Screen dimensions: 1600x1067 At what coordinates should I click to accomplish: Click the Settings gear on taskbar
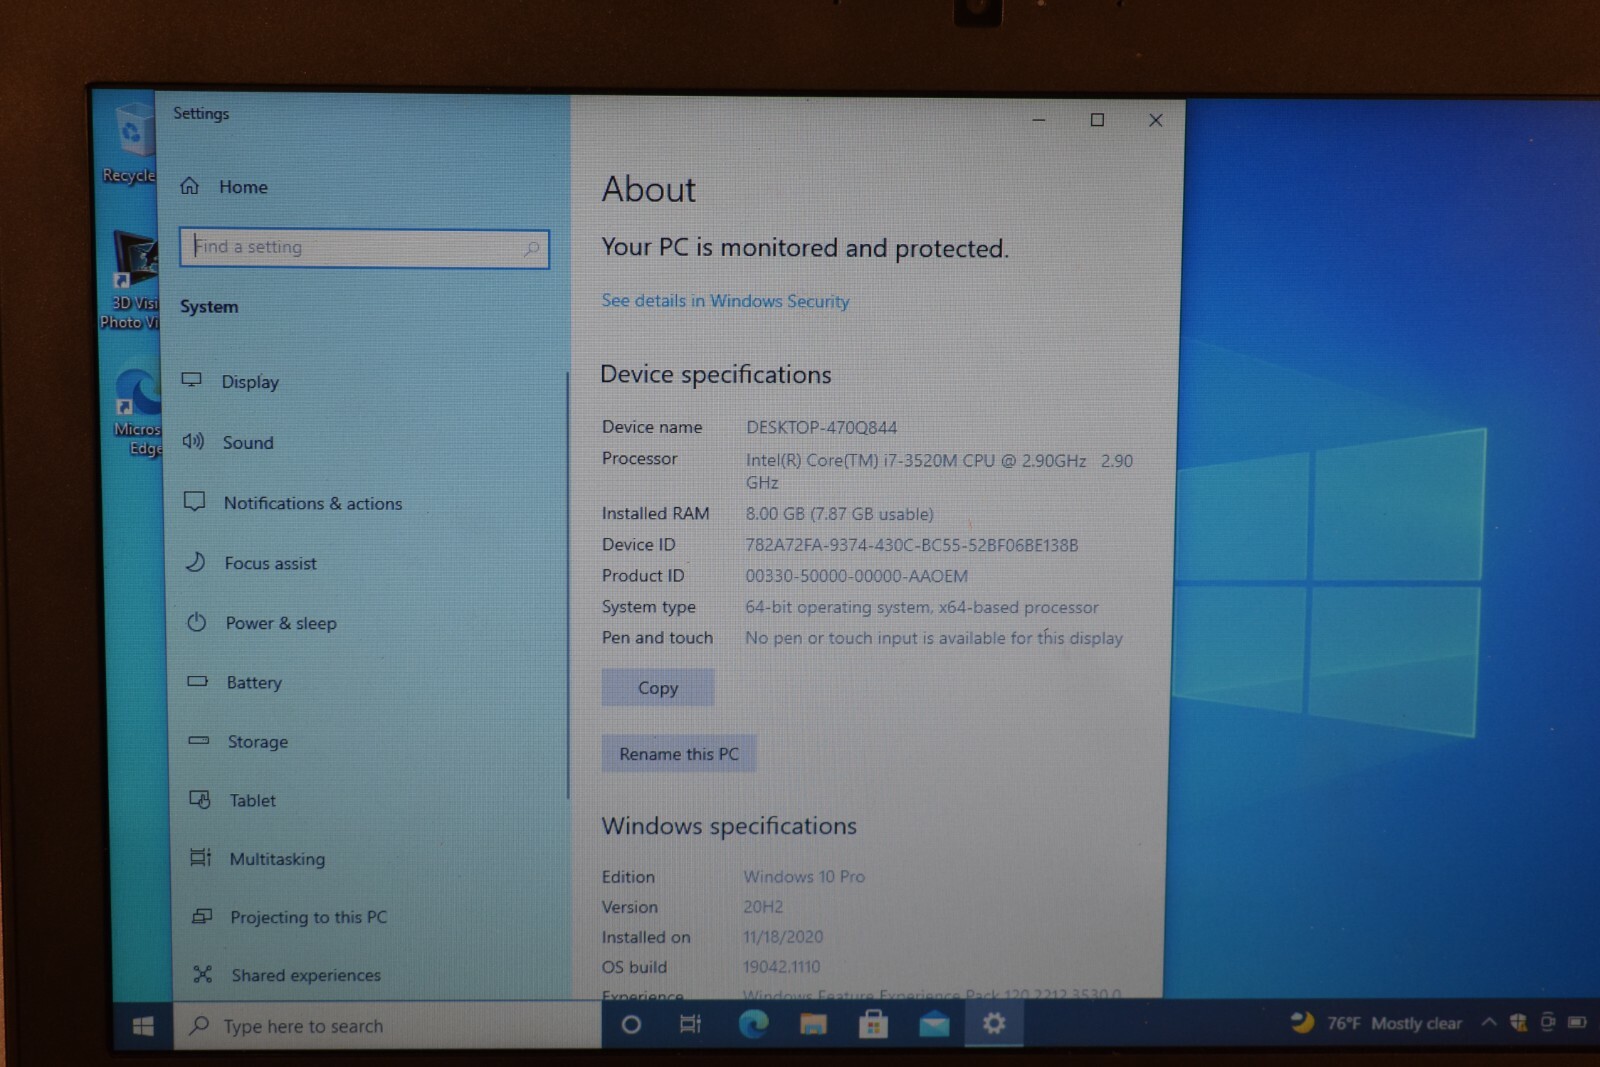click(x=993, y=1023)
